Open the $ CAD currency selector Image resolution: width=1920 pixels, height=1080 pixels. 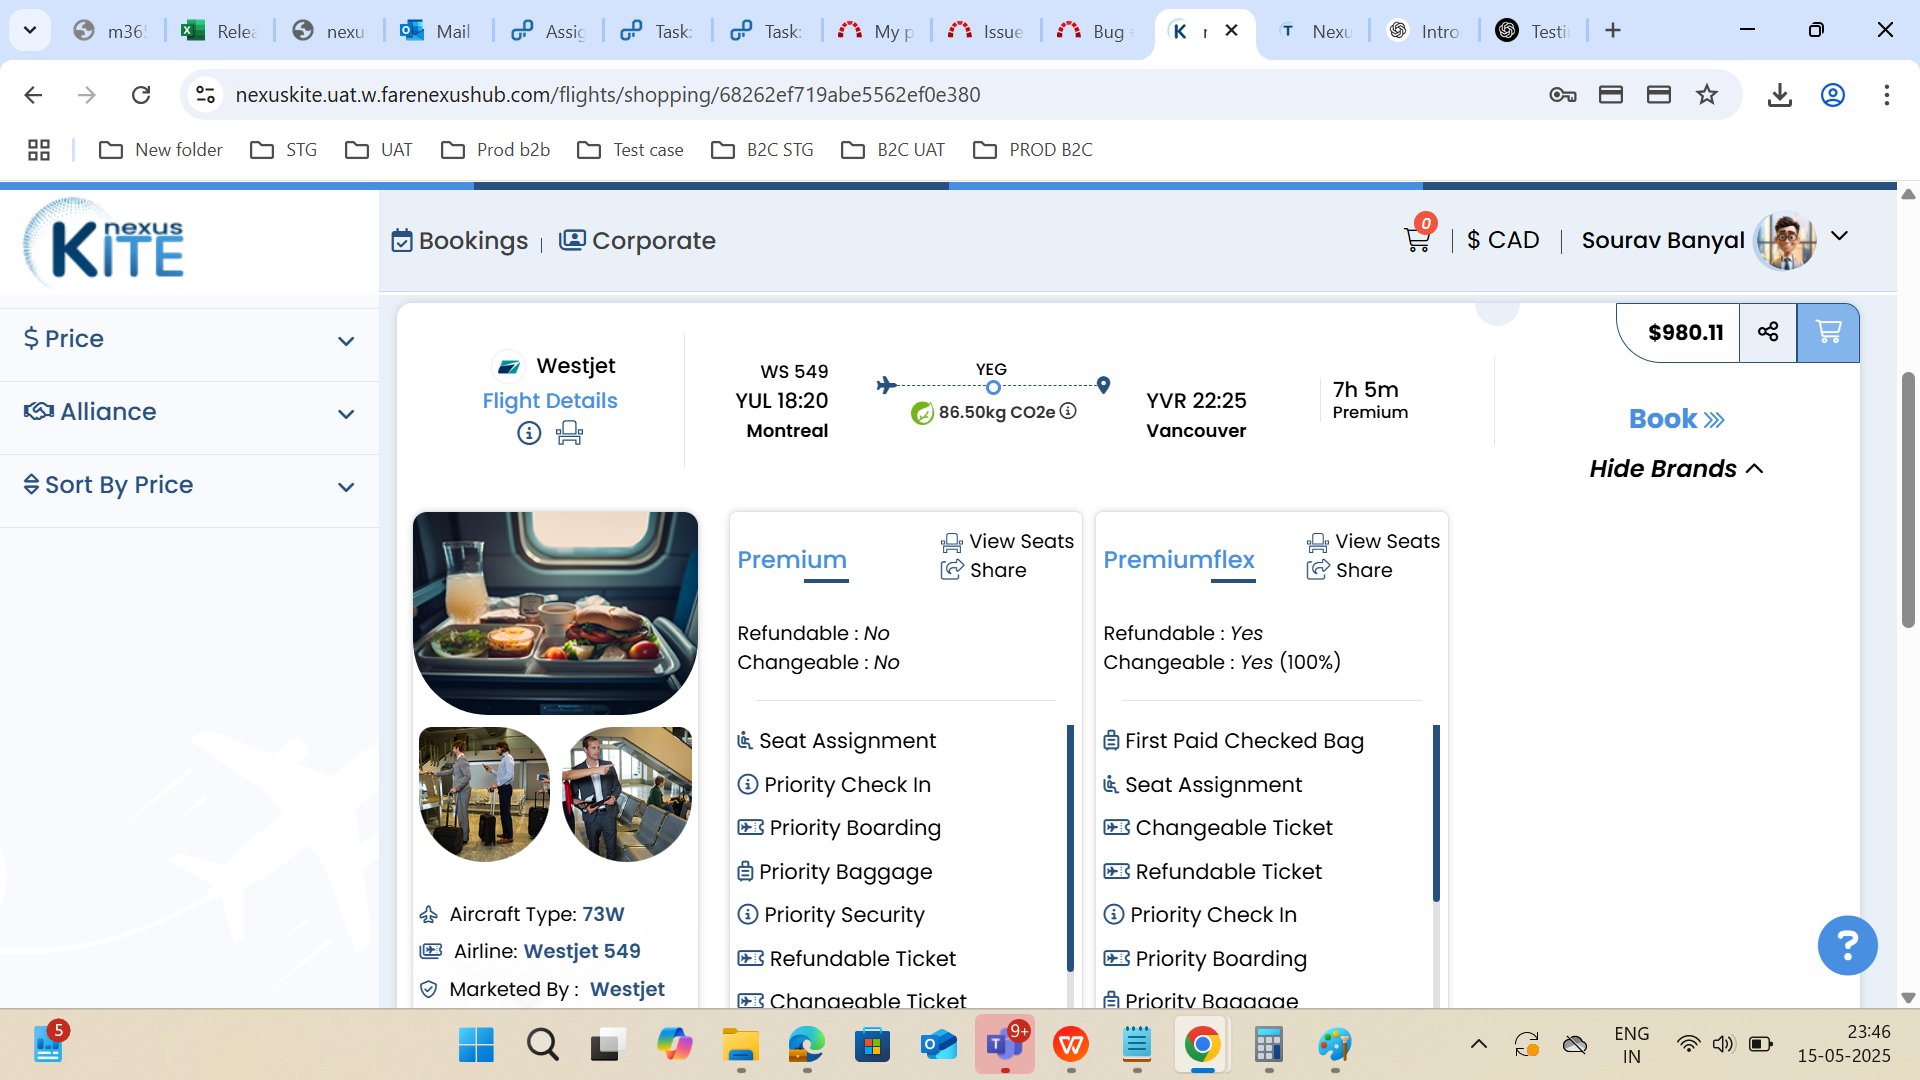[1503, 241]
